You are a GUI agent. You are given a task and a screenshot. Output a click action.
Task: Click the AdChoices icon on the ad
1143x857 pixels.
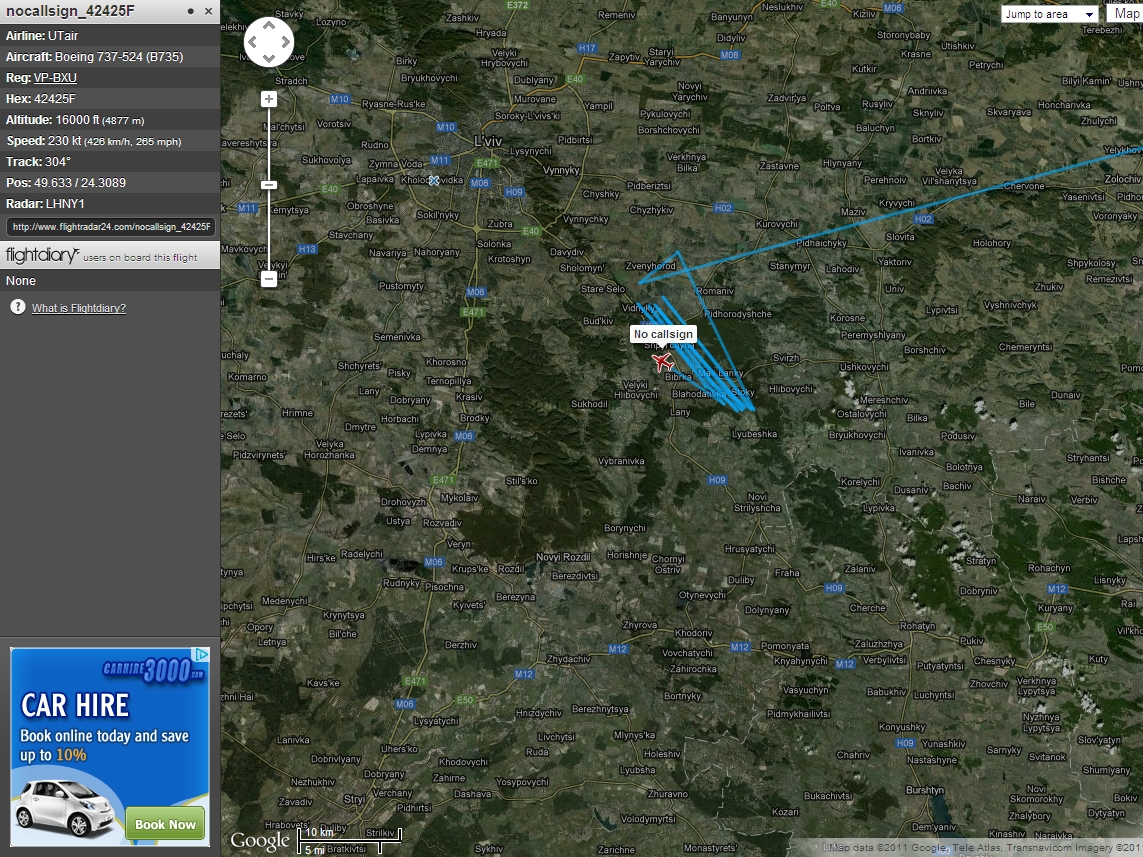click(201, 655)
